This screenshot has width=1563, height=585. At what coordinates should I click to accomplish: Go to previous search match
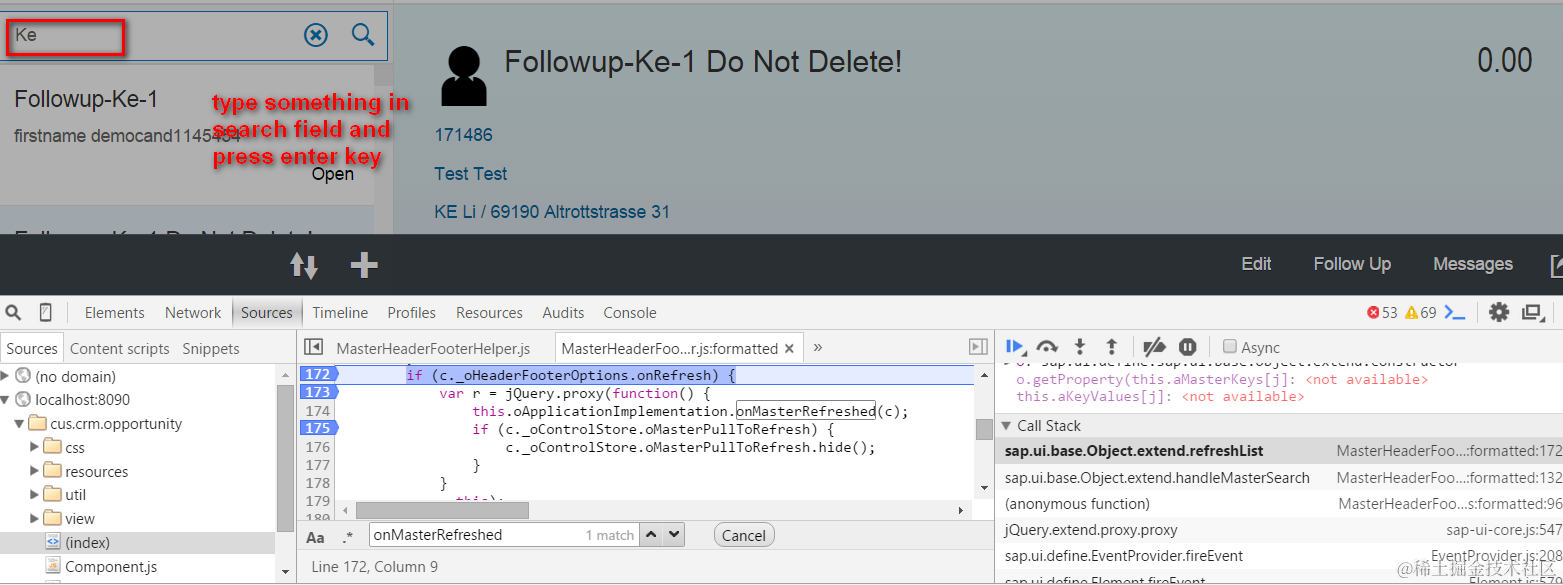[x=652, y=535]
